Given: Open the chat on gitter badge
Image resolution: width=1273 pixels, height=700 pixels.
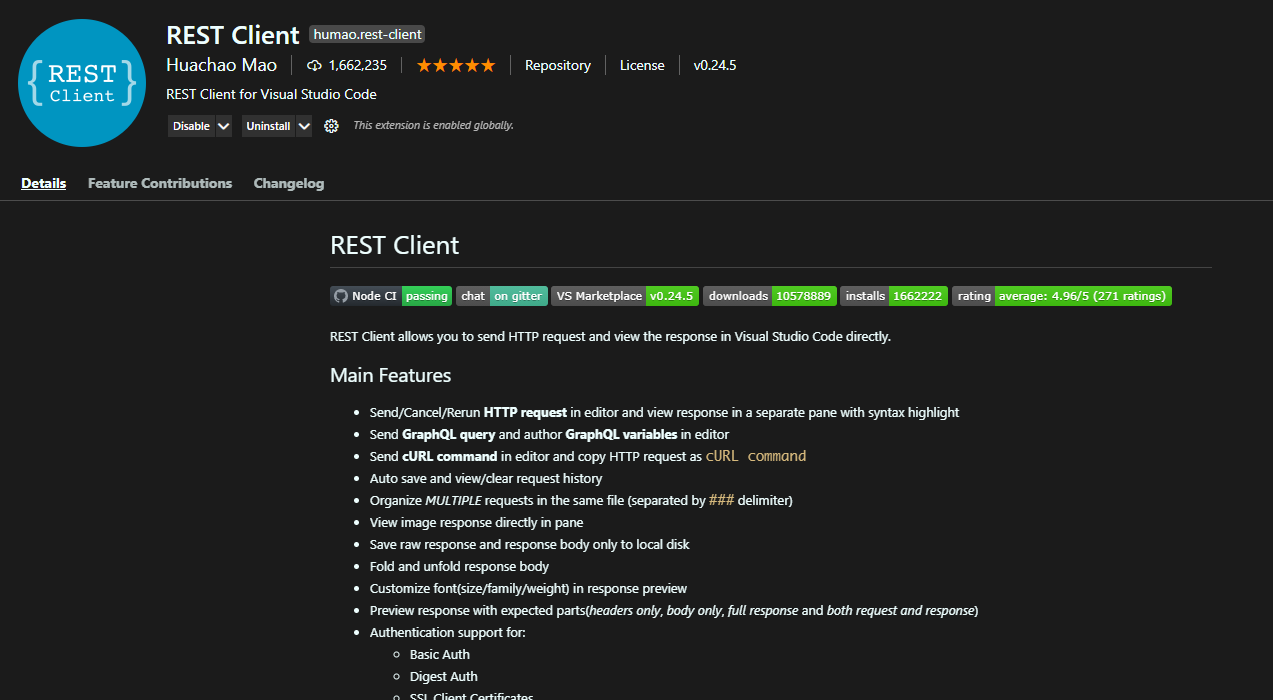Looking at the screenshot, I should (x=502, y=296).
